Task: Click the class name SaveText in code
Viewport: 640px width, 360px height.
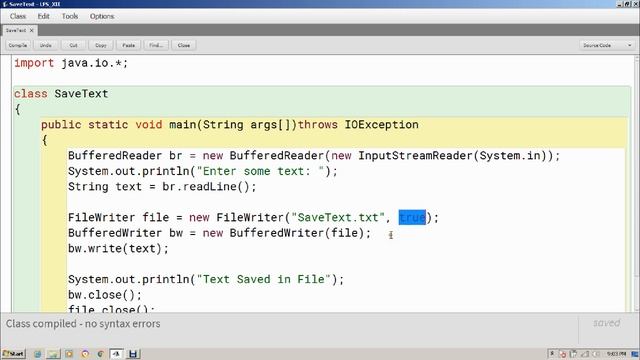Action: tap(81, 94)
